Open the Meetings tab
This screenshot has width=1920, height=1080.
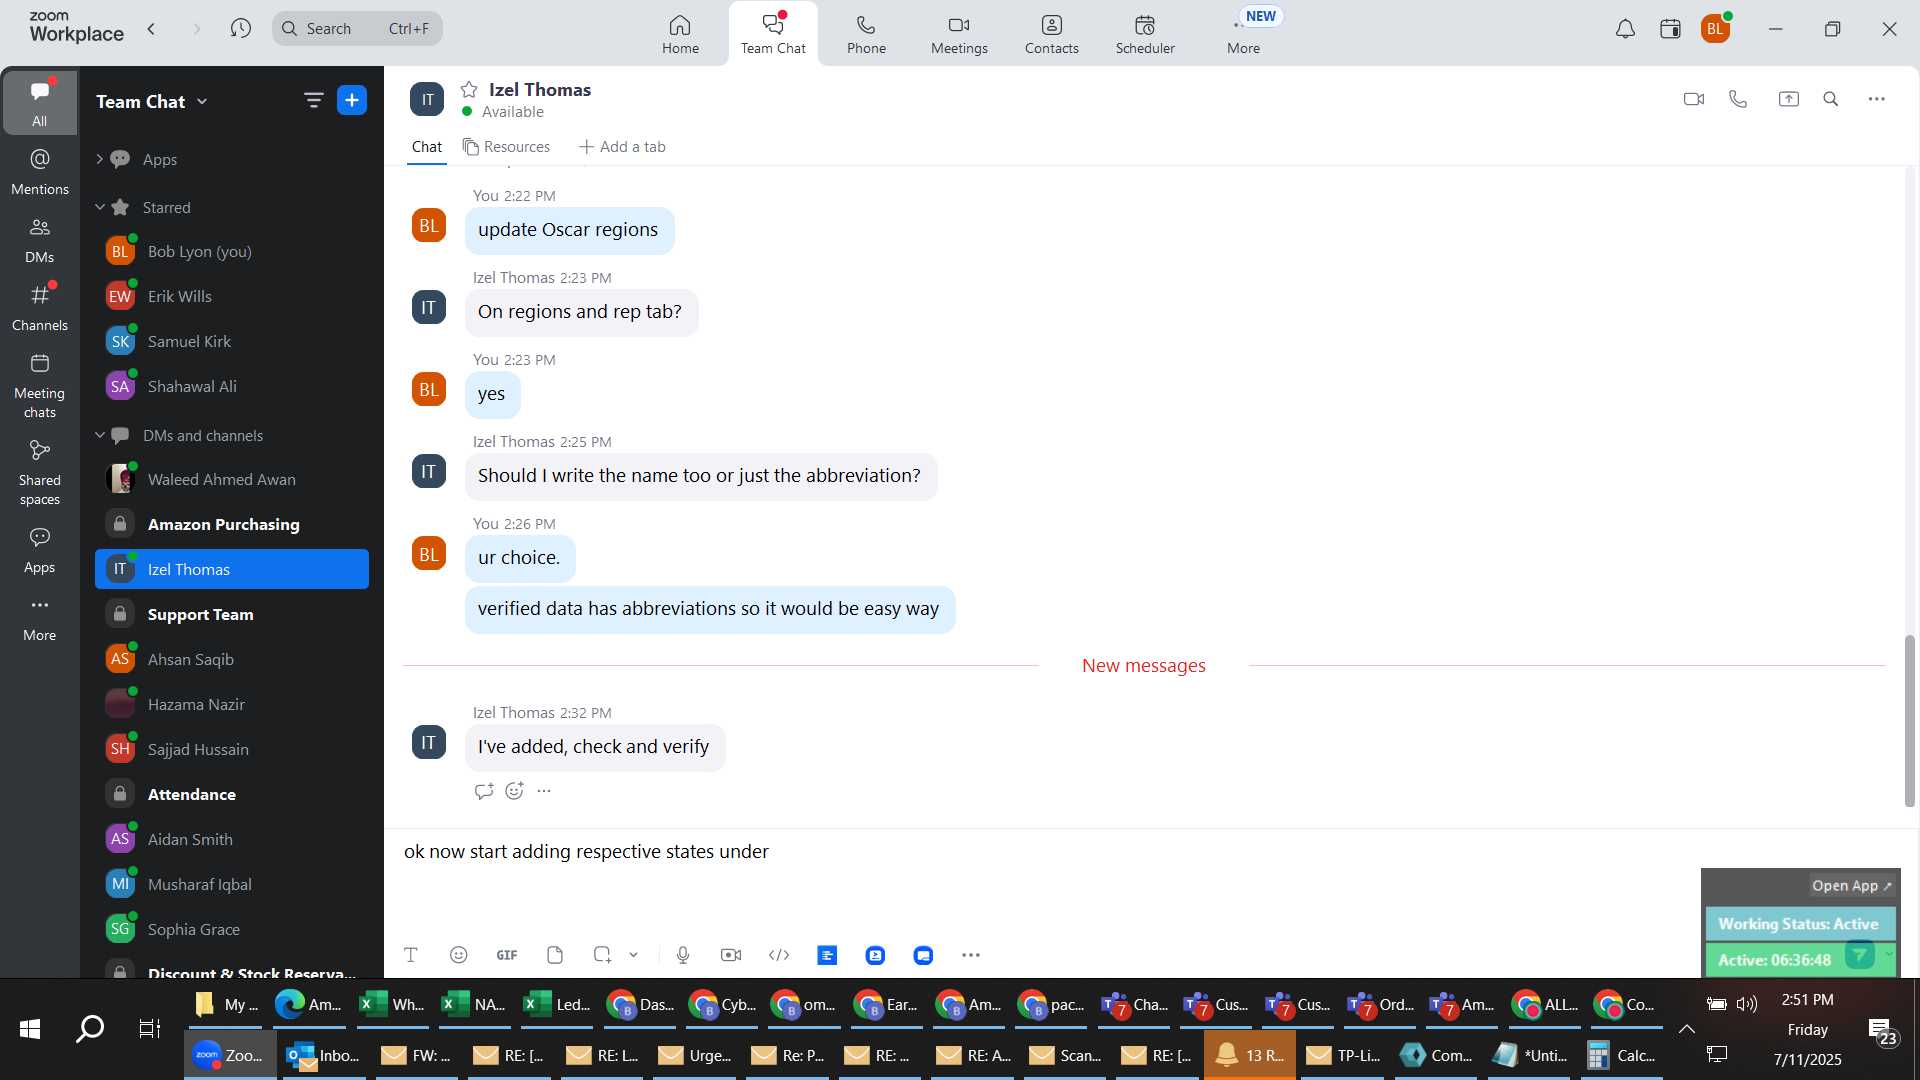pyautogui.click(x=959, y=34)
